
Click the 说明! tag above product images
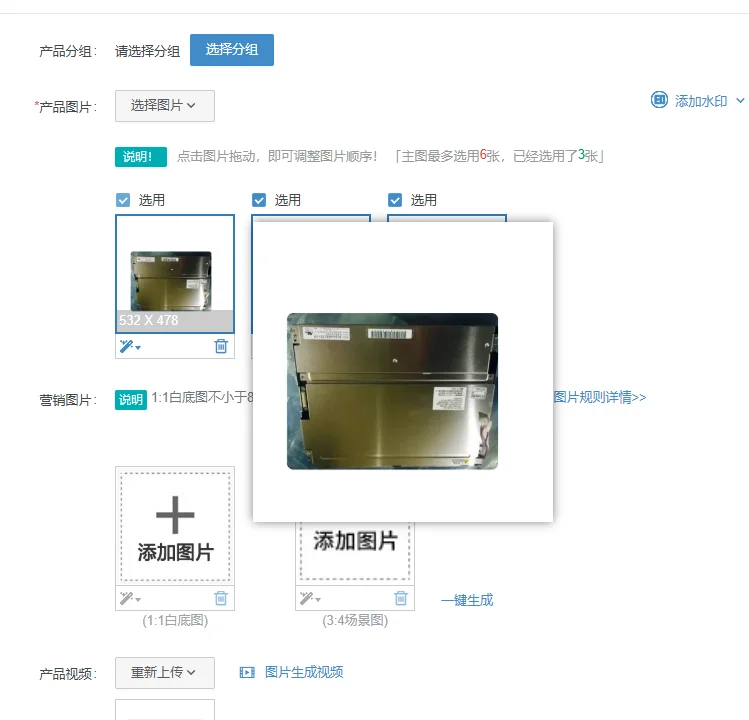(x=141, y=157)
